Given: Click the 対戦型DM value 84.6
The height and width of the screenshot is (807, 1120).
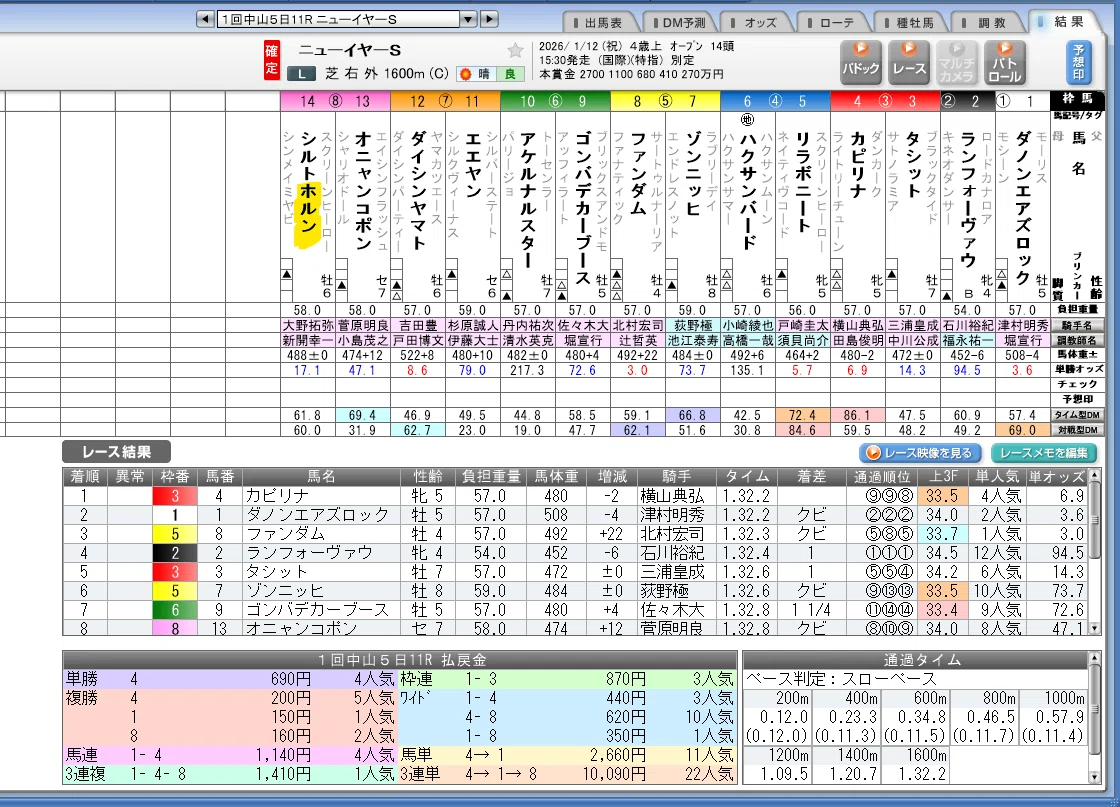Looking at the screenshot, I should (802, 430).
